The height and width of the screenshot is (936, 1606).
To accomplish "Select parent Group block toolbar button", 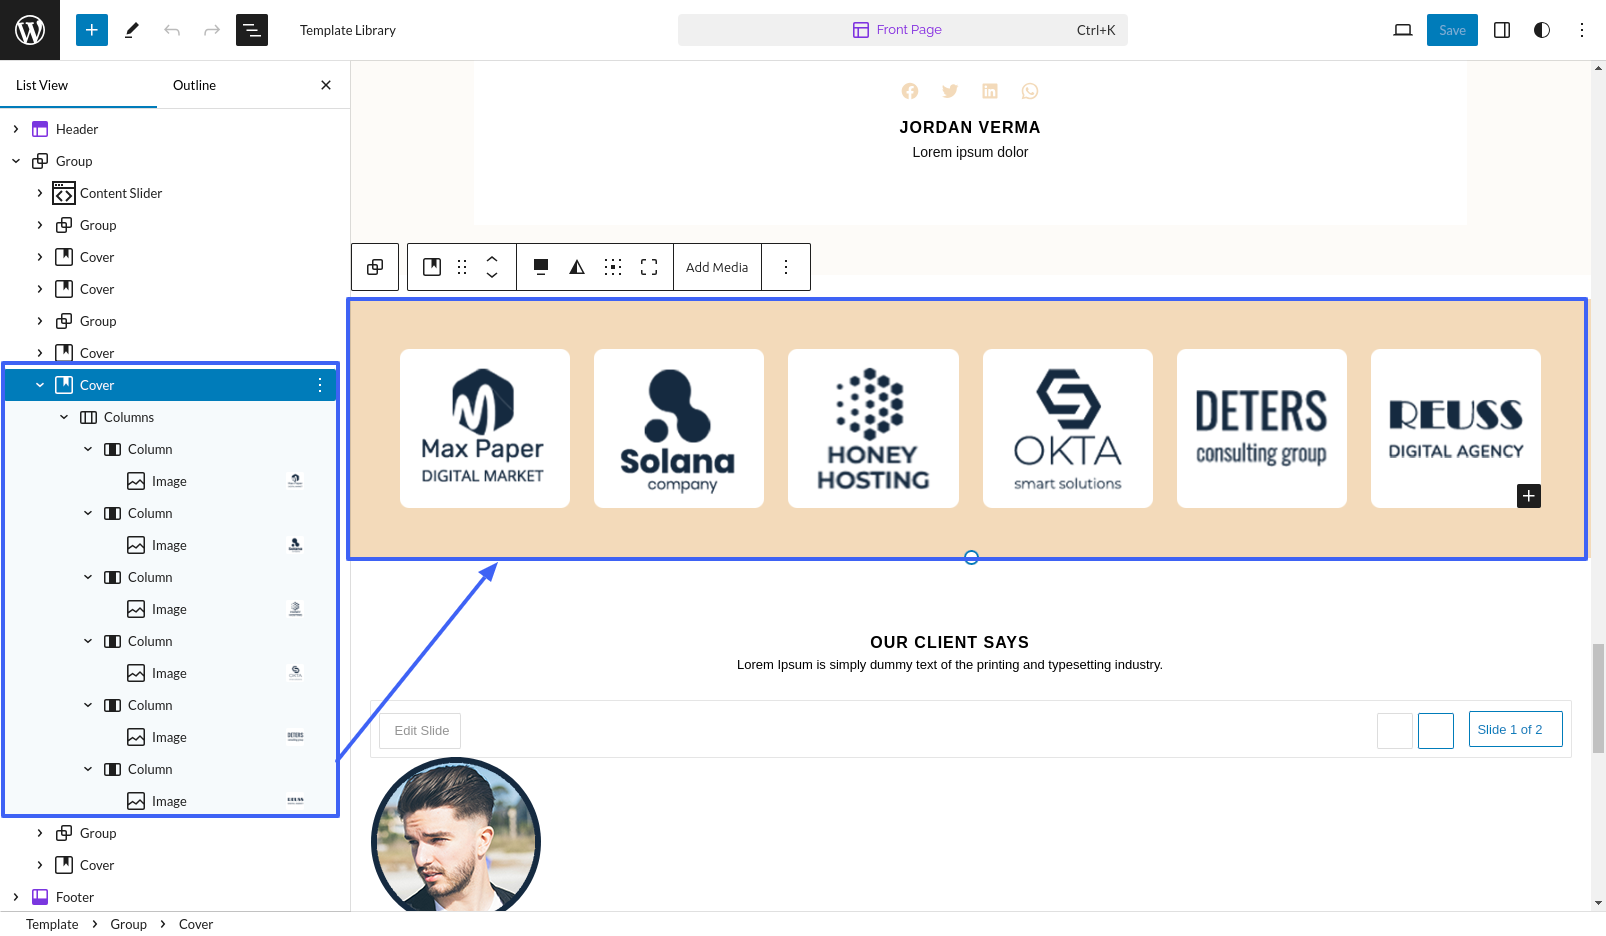I will click(x=375, y=267).
